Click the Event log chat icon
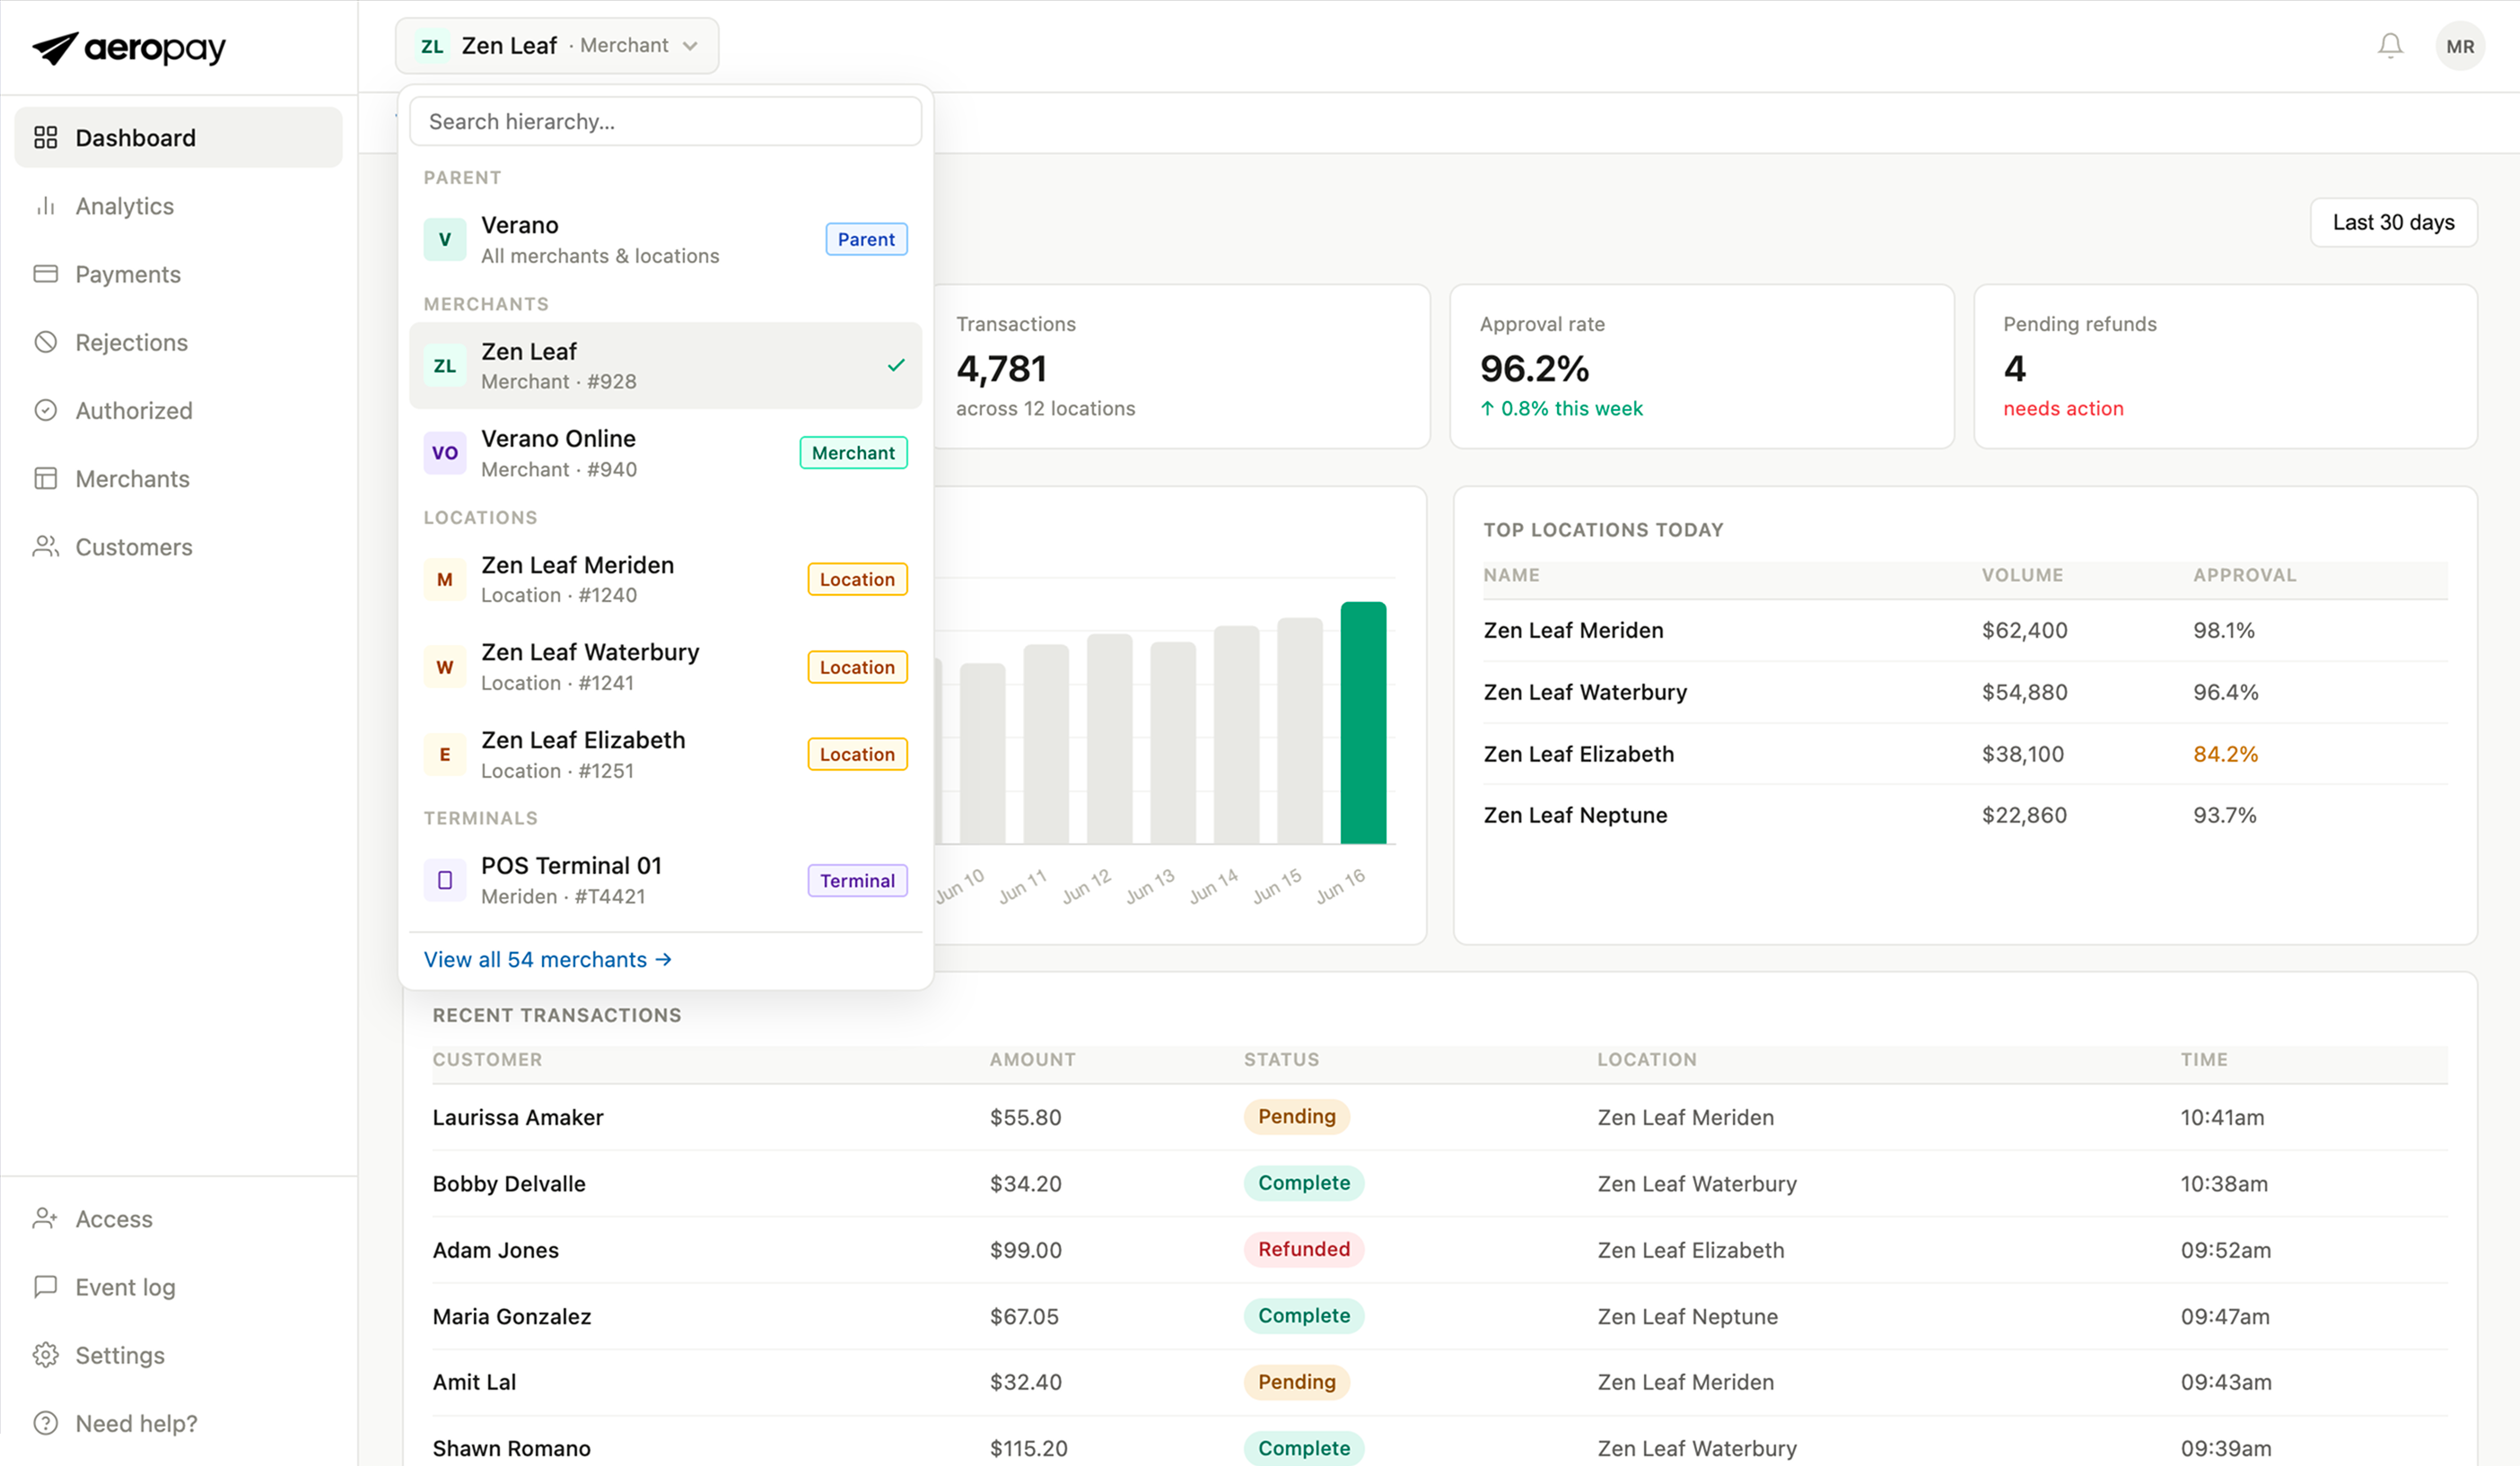This screenshot has width=2520, height=1466. coord(46,1286)
